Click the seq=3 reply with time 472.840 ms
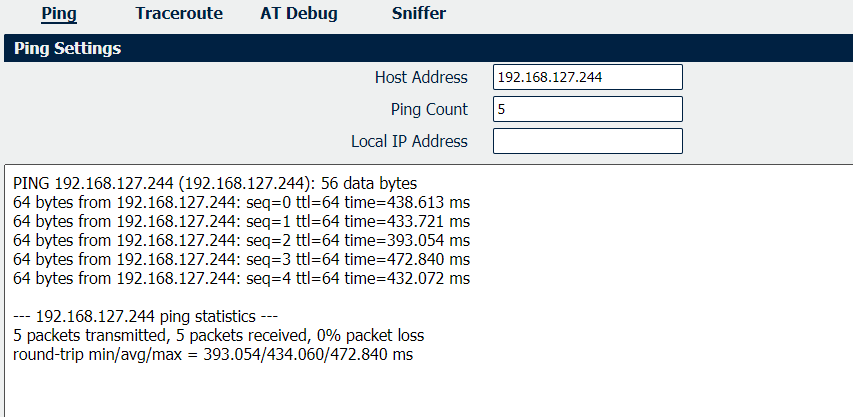The height and width of the screenshot is (417, 853). (242, 260)
